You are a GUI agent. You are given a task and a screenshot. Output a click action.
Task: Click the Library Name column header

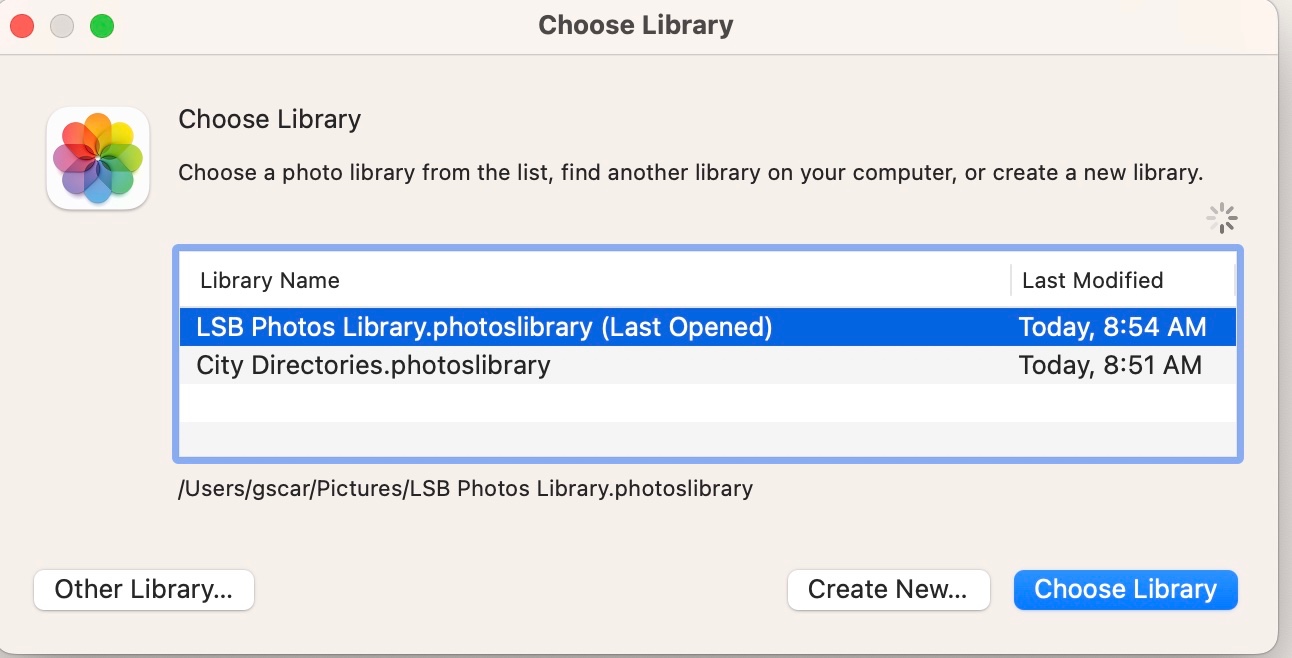(x=269, y=280)
